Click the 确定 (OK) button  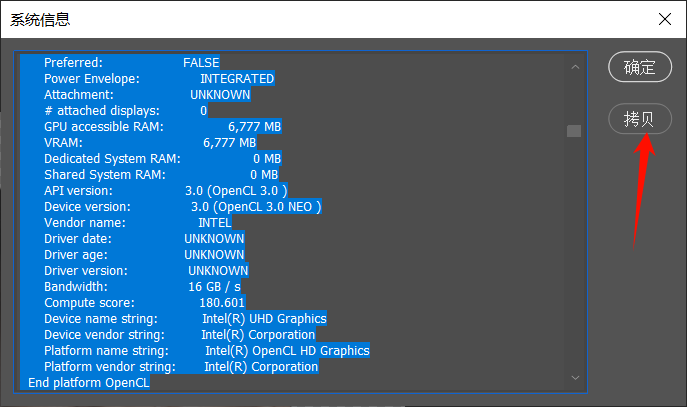639,67
